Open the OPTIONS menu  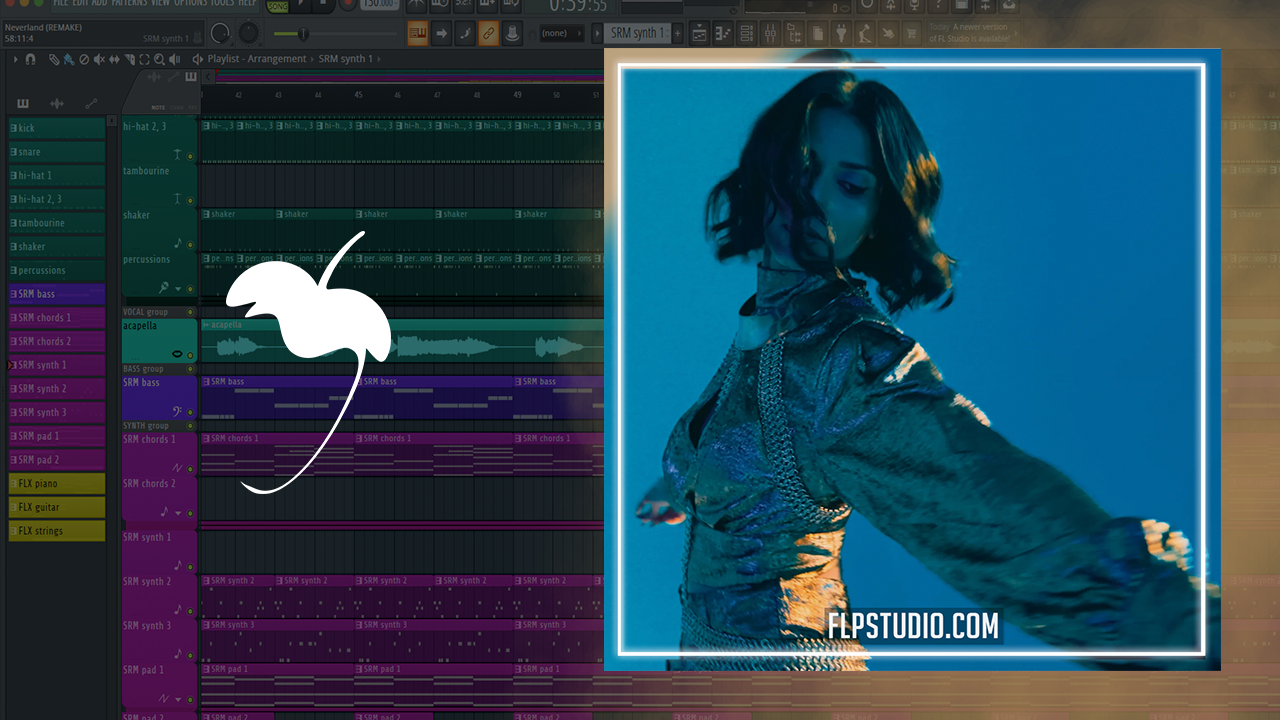point(190,4)
